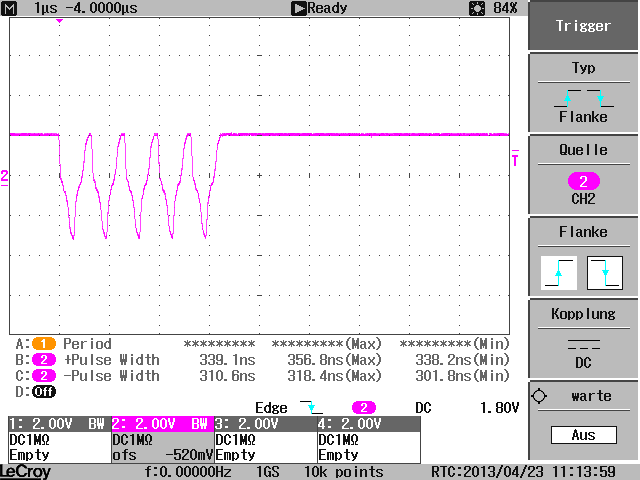640x480 pixels.
Task: Click the RTC date and time readout
Action: coord(523,472)
